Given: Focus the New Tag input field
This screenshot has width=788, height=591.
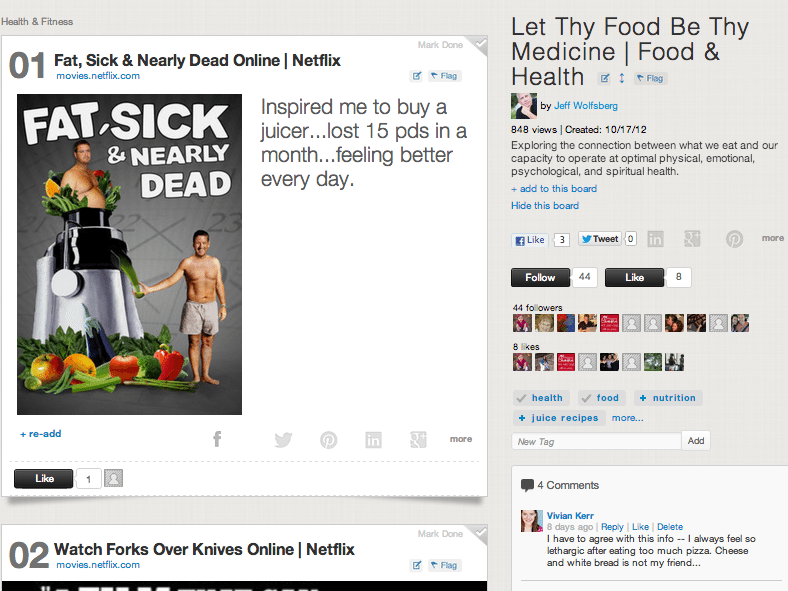Looking at the screenshot, I should pyautogui.click(x=597, y=441).
